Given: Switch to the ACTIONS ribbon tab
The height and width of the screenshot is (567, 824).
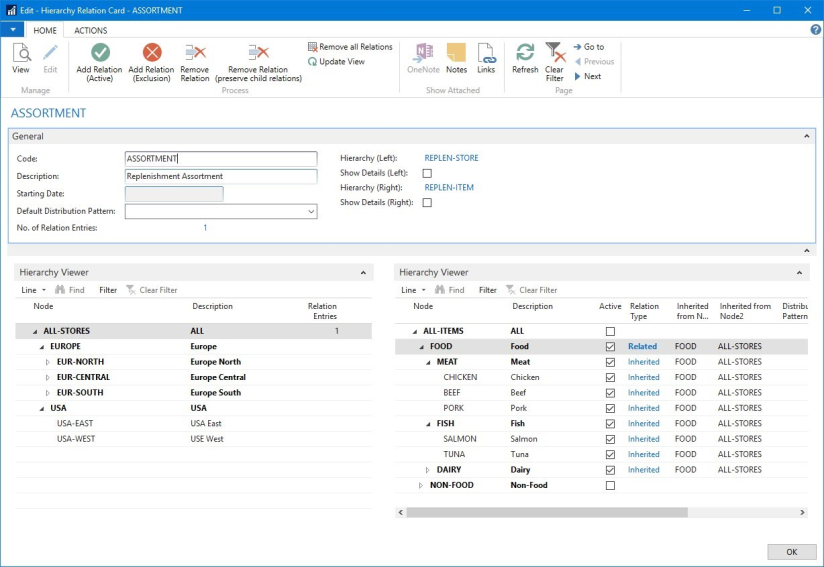Looking at the screenshot, I should coord(91,30).
